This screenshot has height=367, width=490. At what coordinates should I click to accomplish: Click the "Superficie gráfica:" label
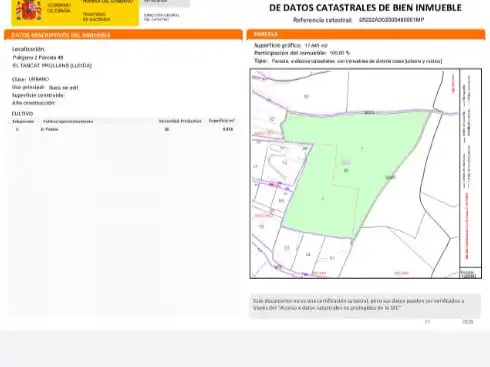[277, 45]
